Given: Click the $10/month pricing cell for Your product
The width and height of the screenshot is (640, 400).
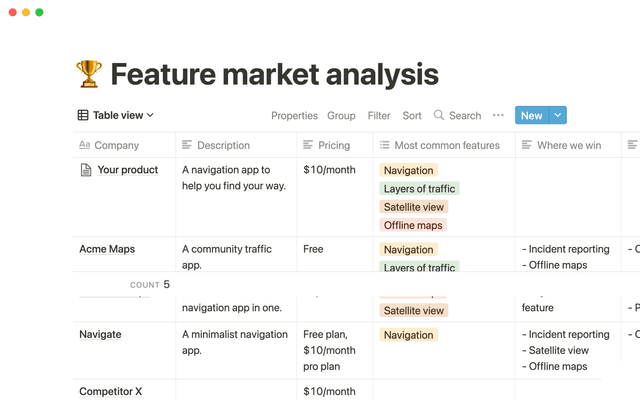Looking at the screenshot, I should [329, 170].
